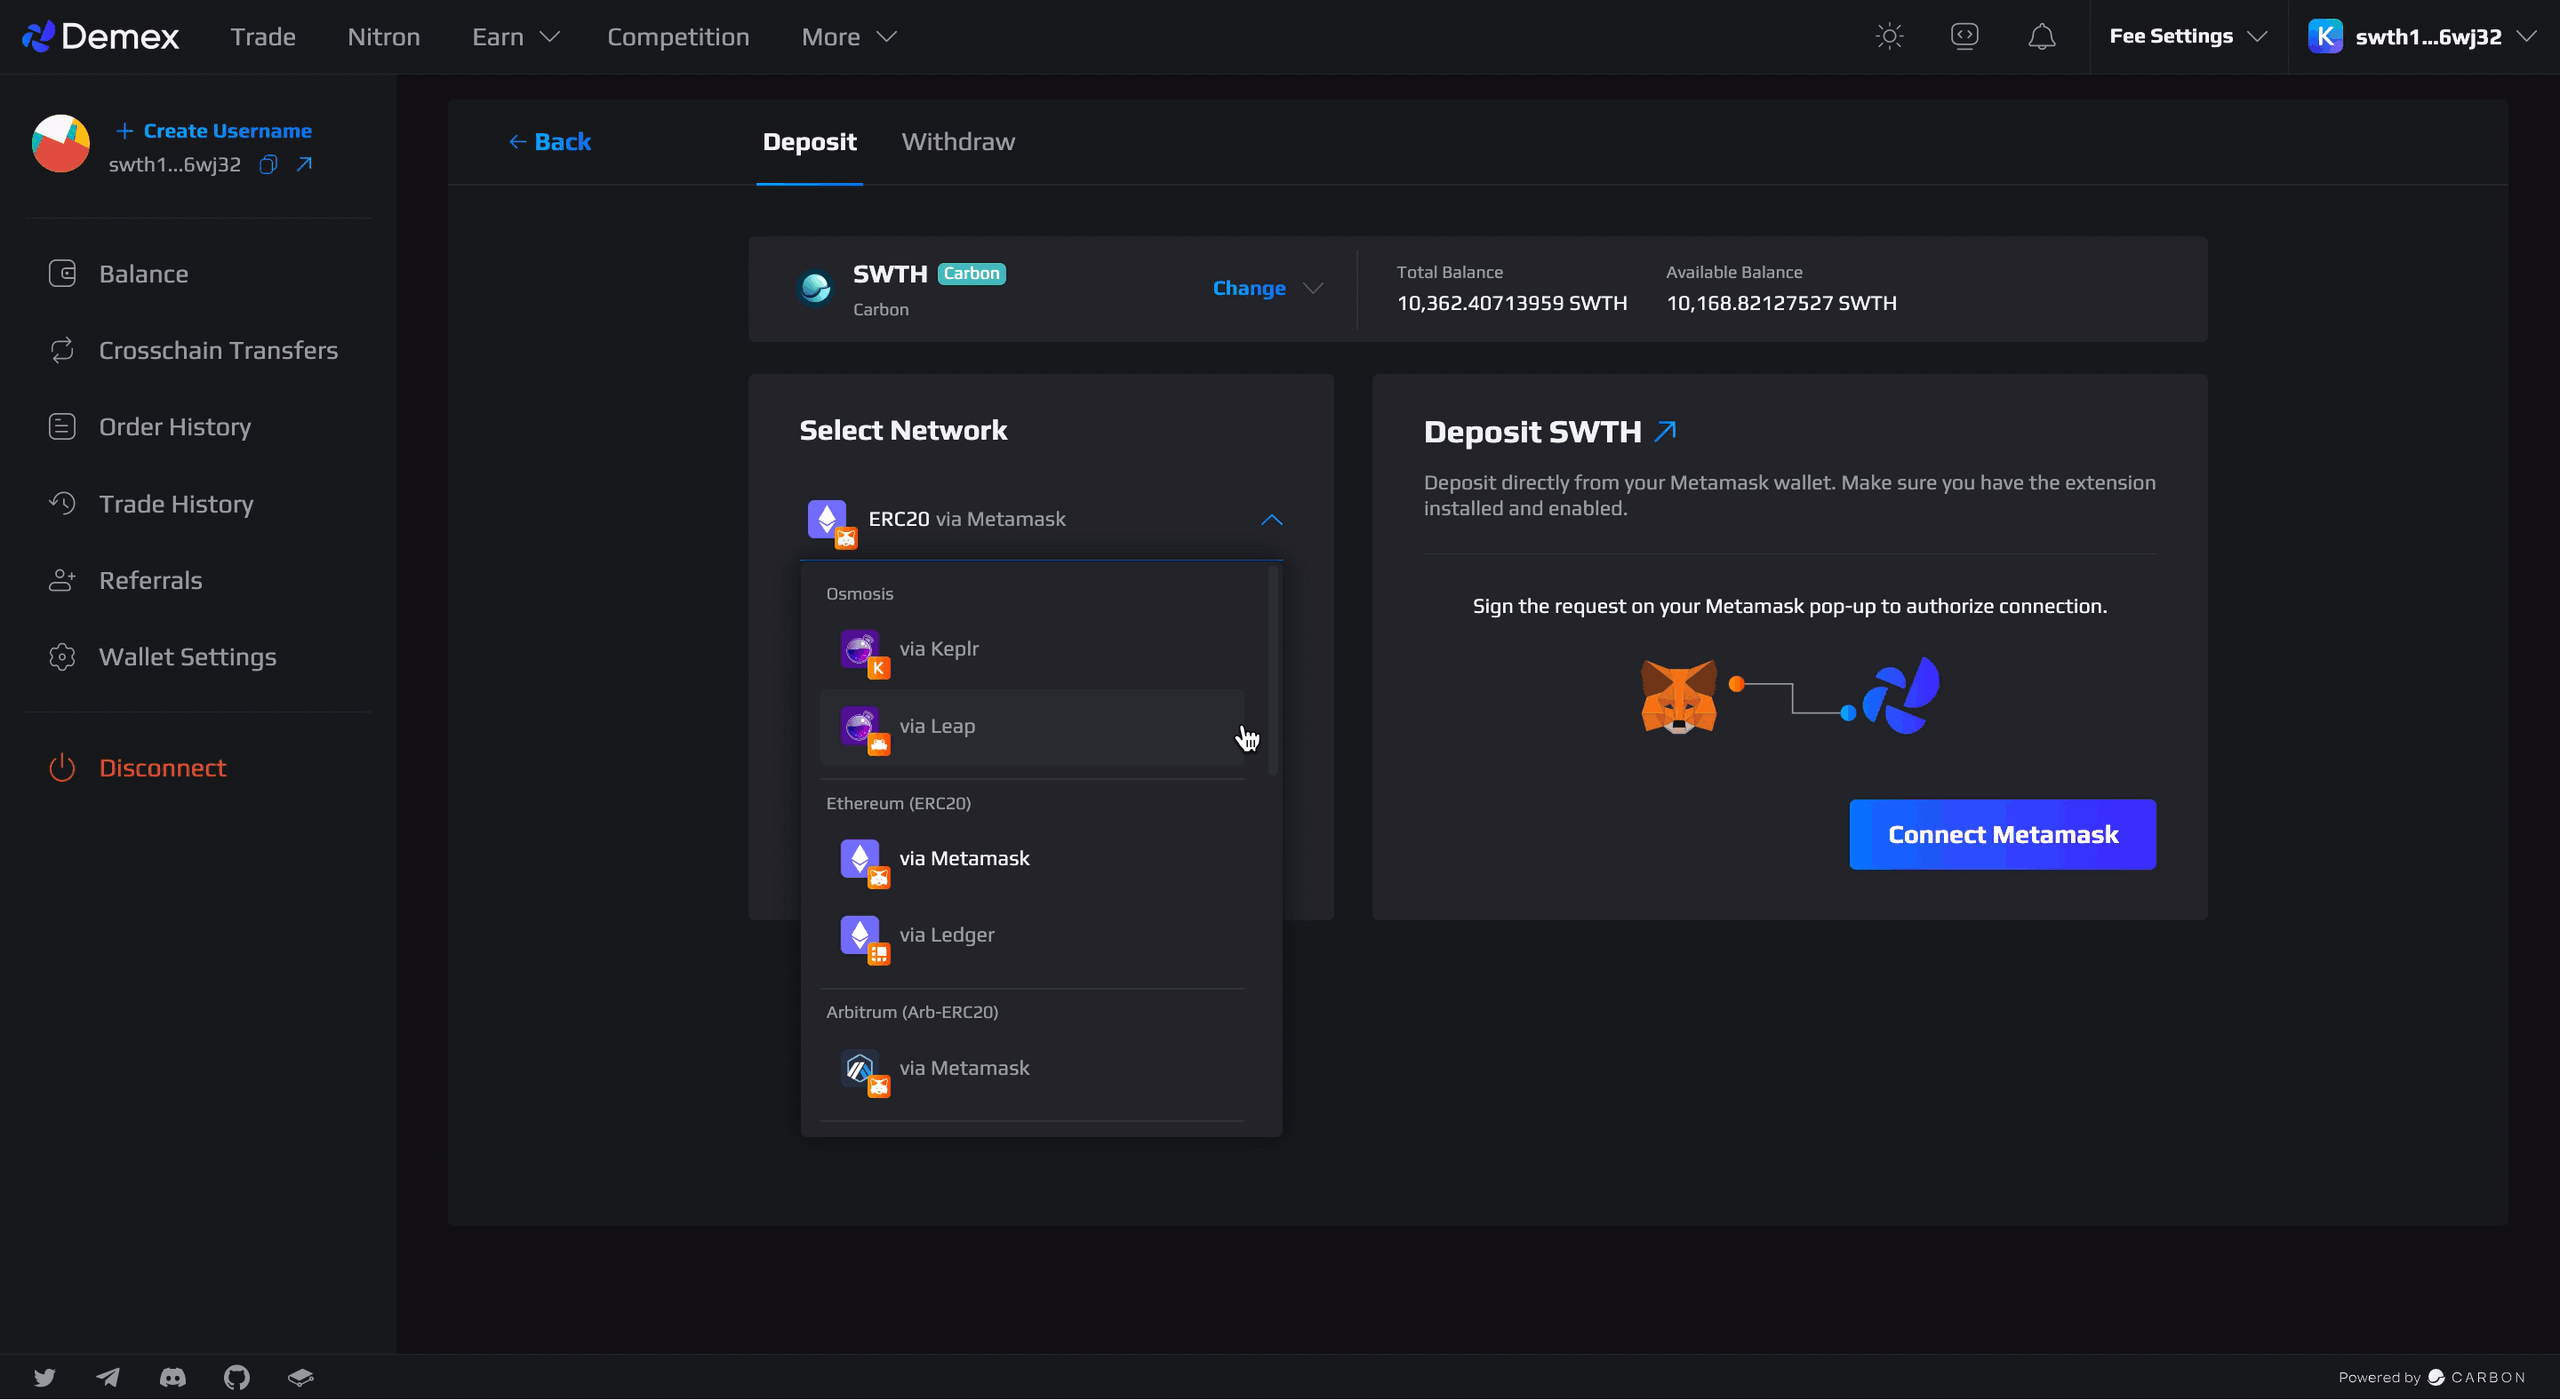The height and width of the screenshot is (1400, 2560).
Task: Open Discord link in footer
Action: 173,1378
